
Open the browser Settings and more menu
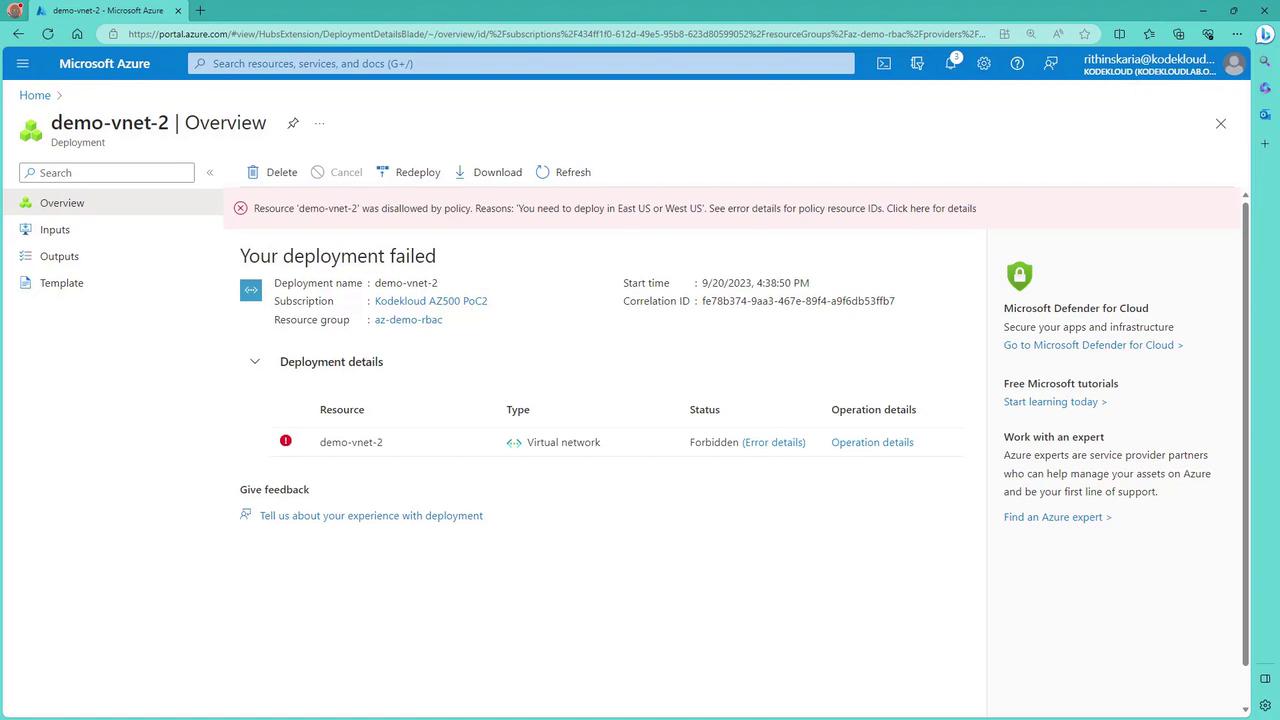(x=1237, y=33)
